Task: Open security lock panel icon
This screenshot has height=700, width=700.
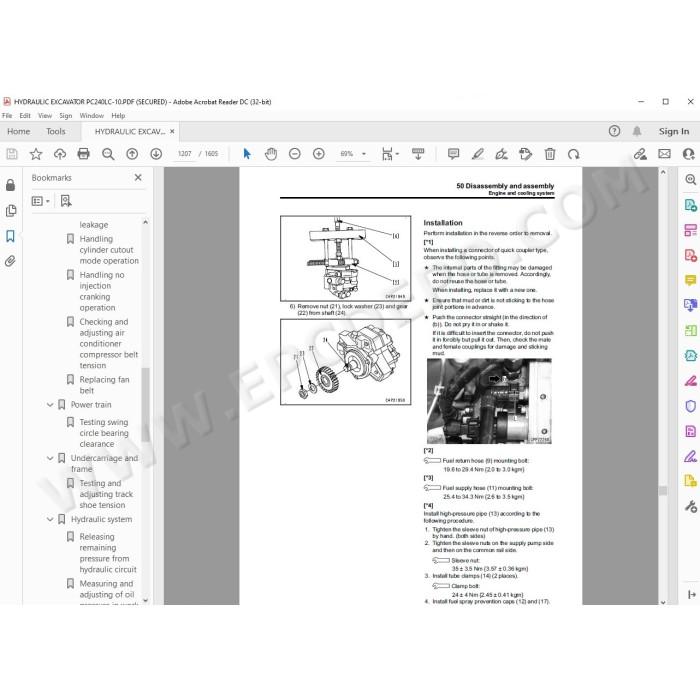Action: (10, 185)
